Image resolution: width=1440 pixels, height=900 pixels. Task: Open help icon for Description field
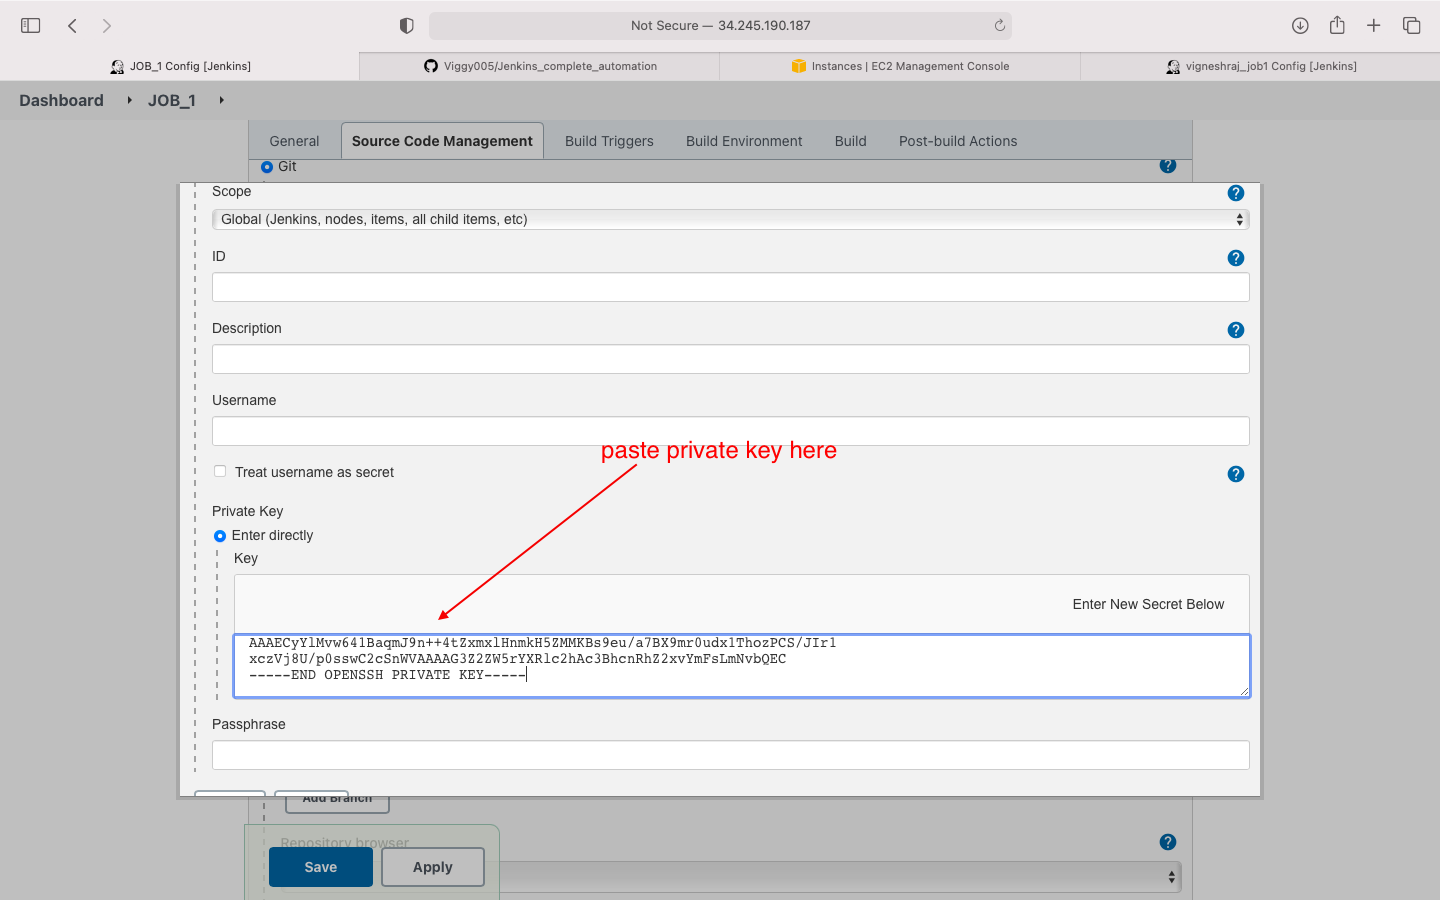click(1236, 330)
